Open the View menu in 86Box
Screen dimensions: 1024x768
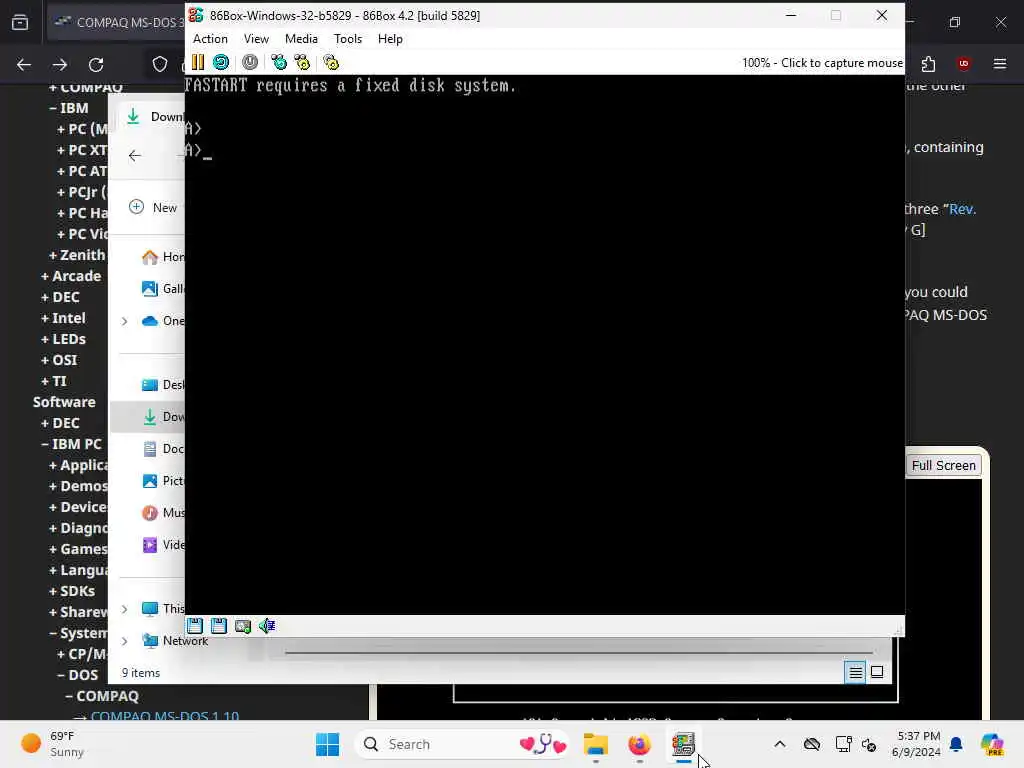(x=256, y=39)
